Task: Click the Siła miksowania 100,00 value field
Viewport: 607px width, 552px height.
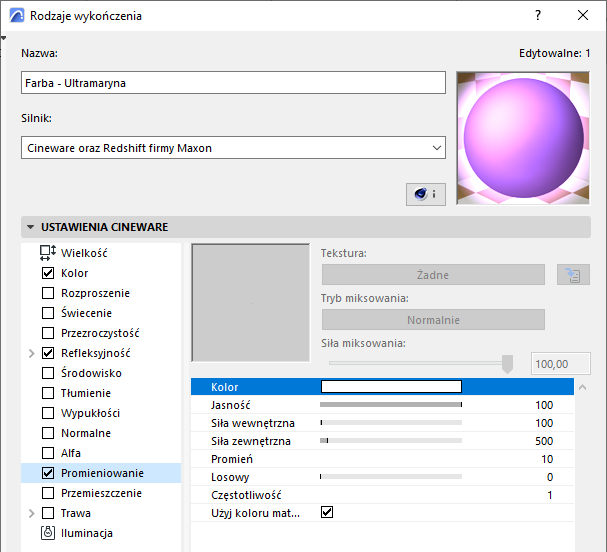Action: tap(561, 363)
